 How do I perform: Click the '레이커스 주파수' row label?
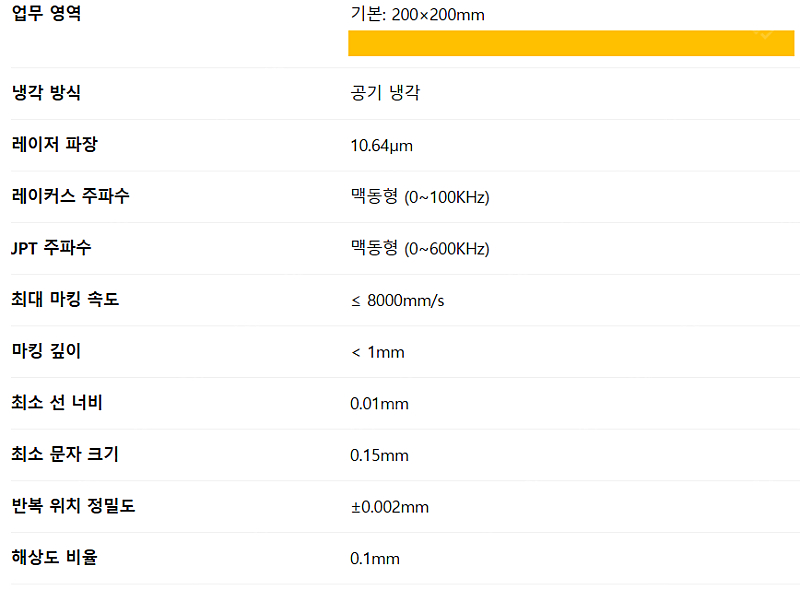click(70, 196)
